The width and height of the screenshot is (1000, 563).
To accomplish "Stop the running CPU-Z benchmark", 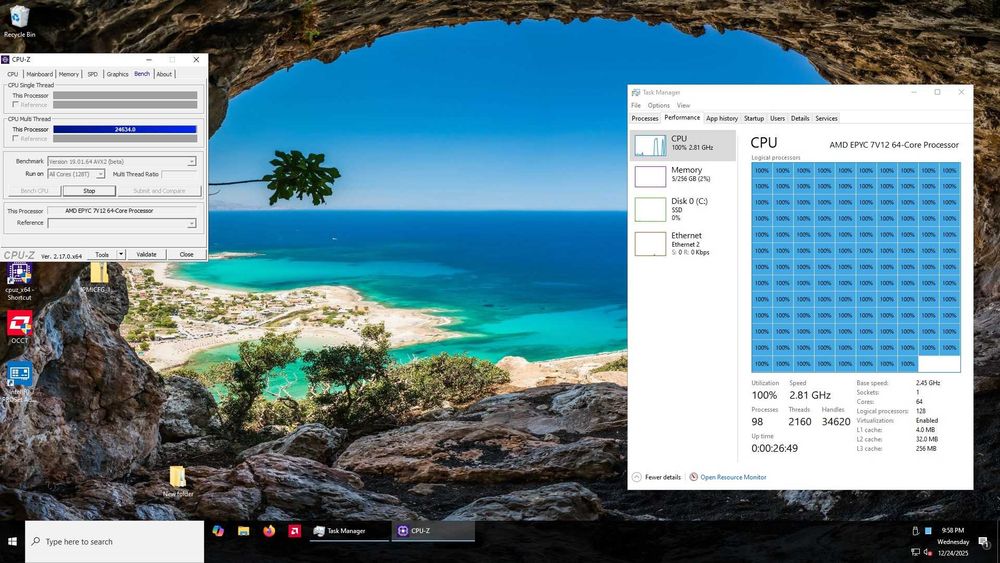I will (89, 191).
